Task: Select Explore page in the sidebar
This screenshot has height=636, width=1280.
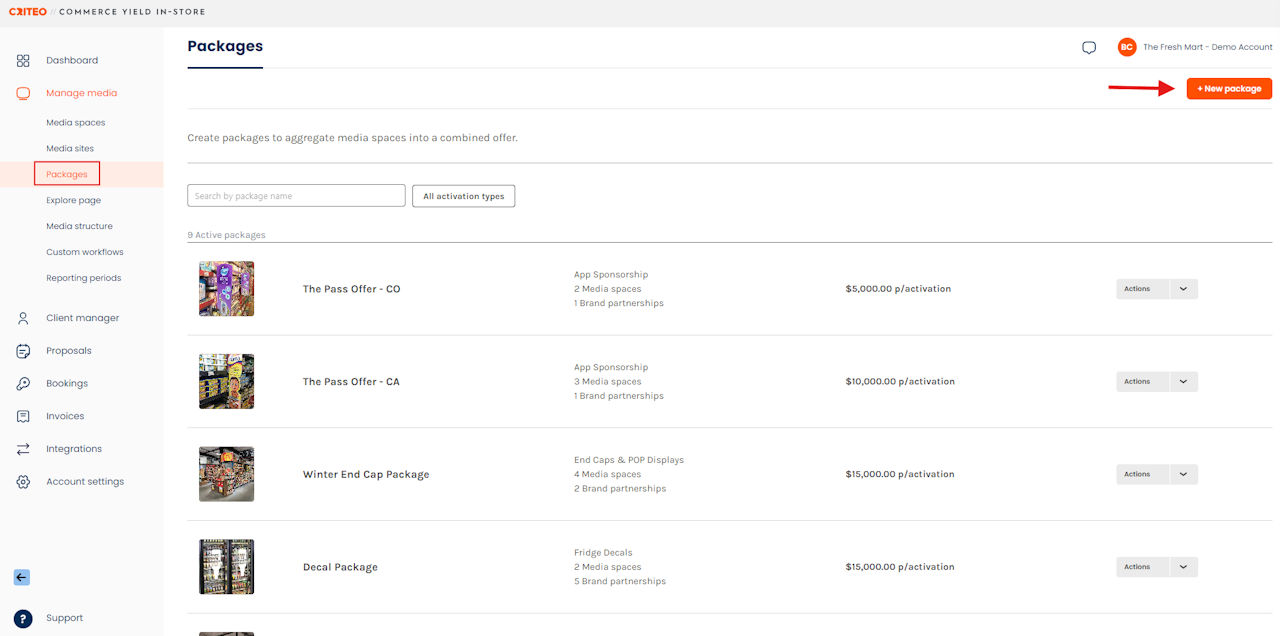Action: point(73,200)
